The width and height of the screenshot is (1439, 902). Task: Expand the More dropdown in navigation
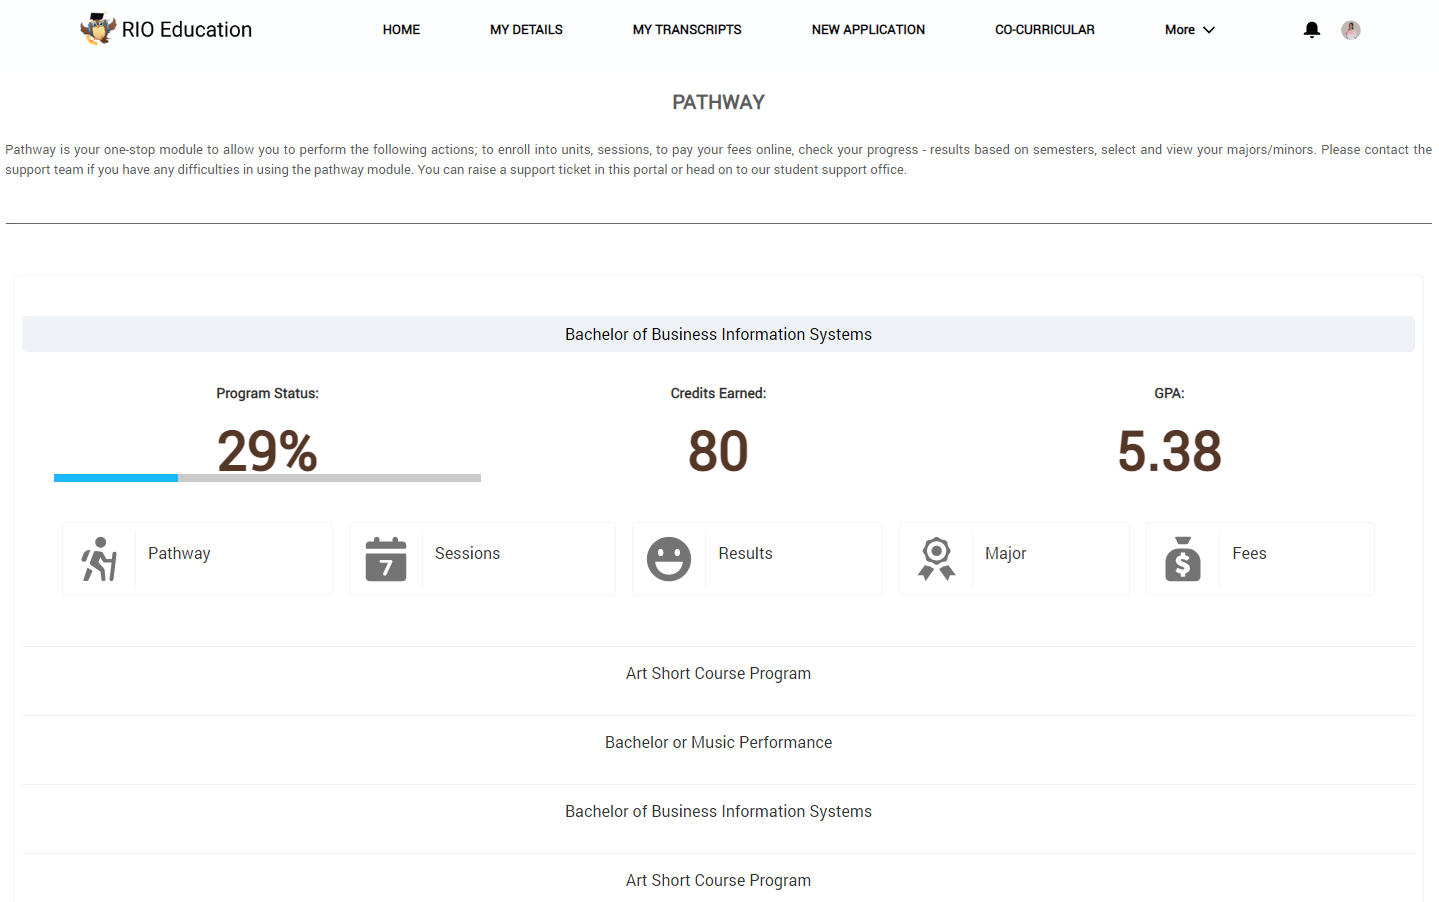pos(1189,30)
